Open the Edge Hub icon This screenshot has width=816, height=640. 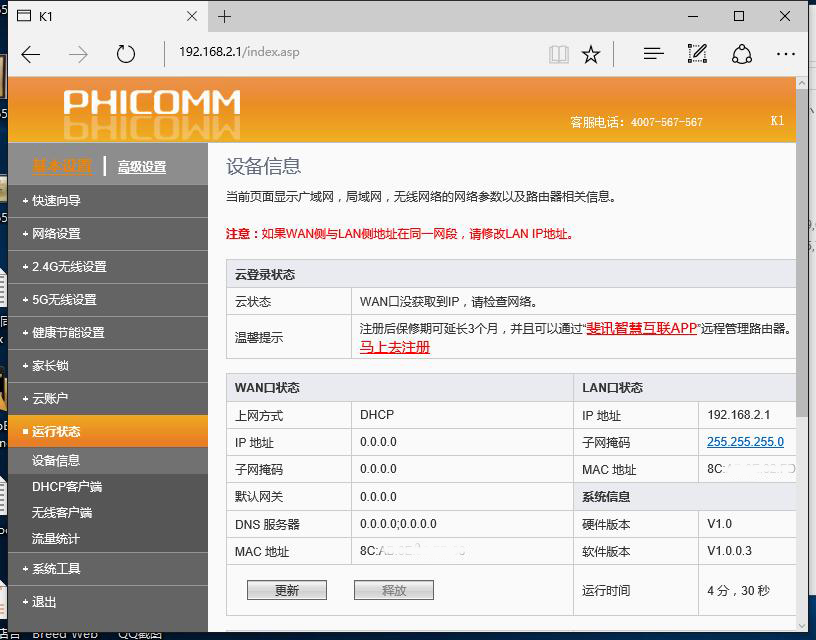tap(653, 54)
